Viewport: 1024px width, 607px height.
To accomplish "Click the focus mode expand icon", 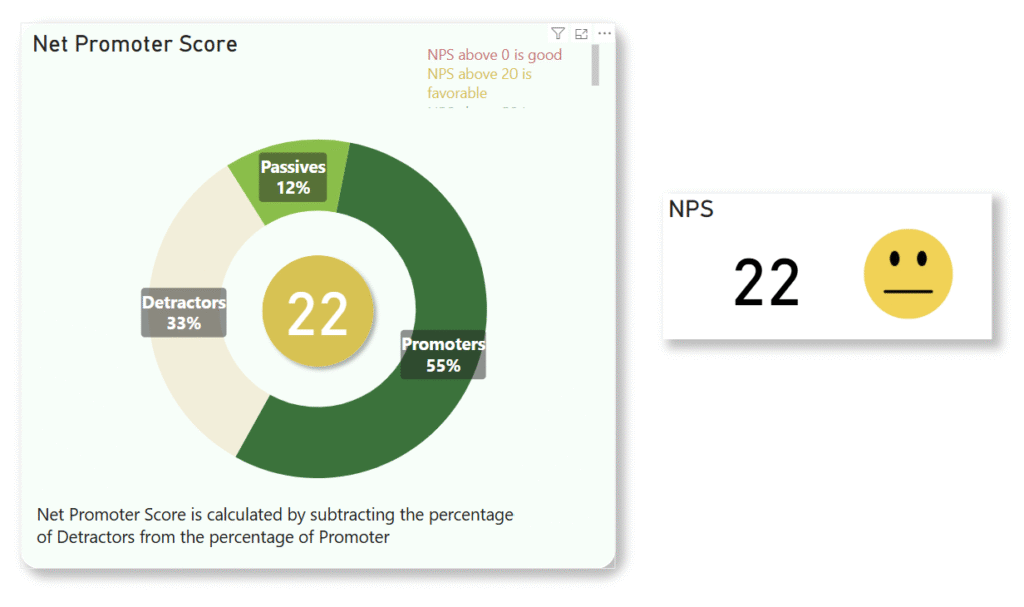I will 581,33.
